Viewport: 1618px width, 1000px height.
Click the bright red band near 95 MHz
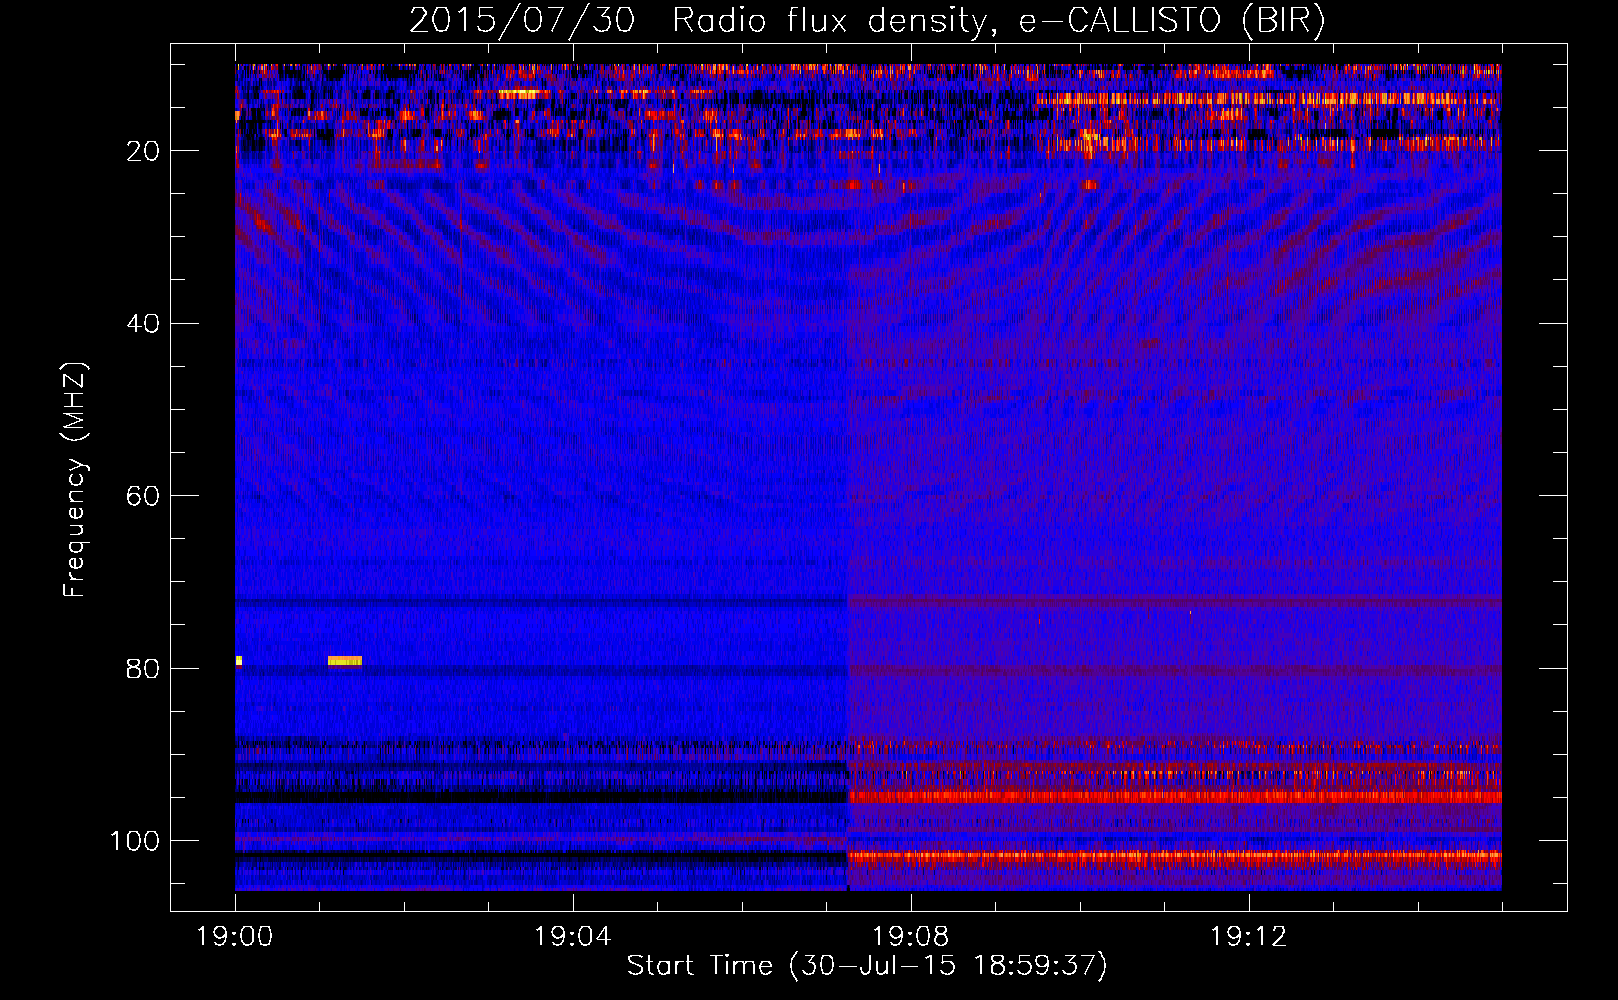tap(1175, 797)
